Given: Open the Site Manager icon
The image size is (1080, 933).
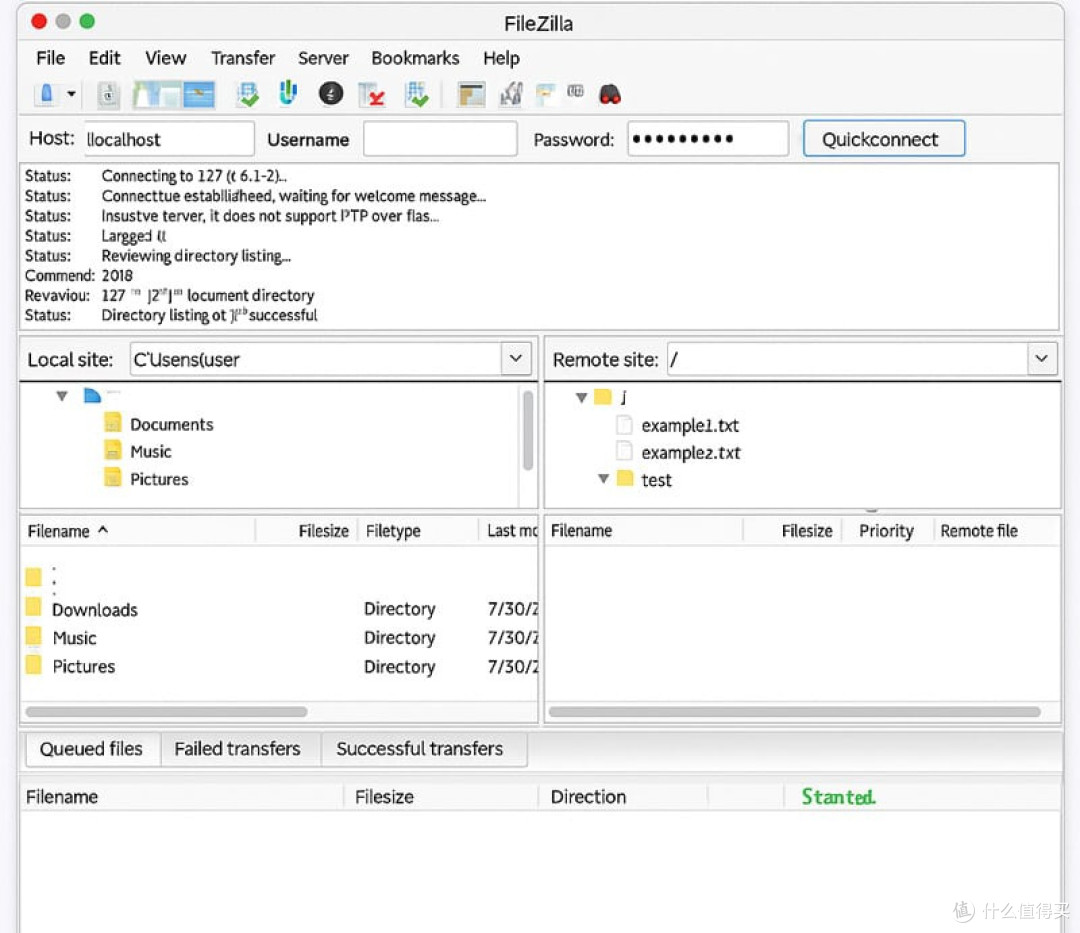Looking at the screenshot, I should point(47,94).
